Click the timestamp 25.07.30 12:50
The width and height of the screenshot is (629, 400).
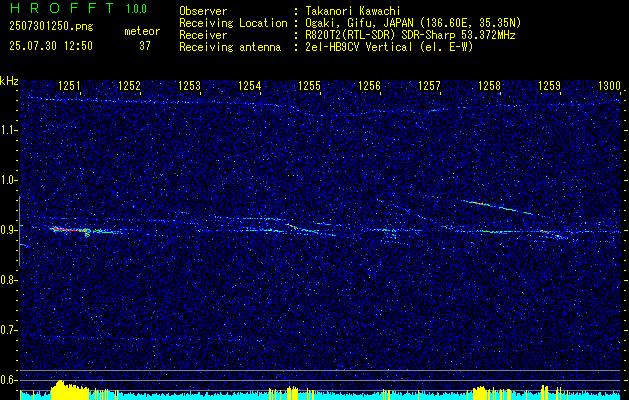pyautogui.click(x=51, y=46)
